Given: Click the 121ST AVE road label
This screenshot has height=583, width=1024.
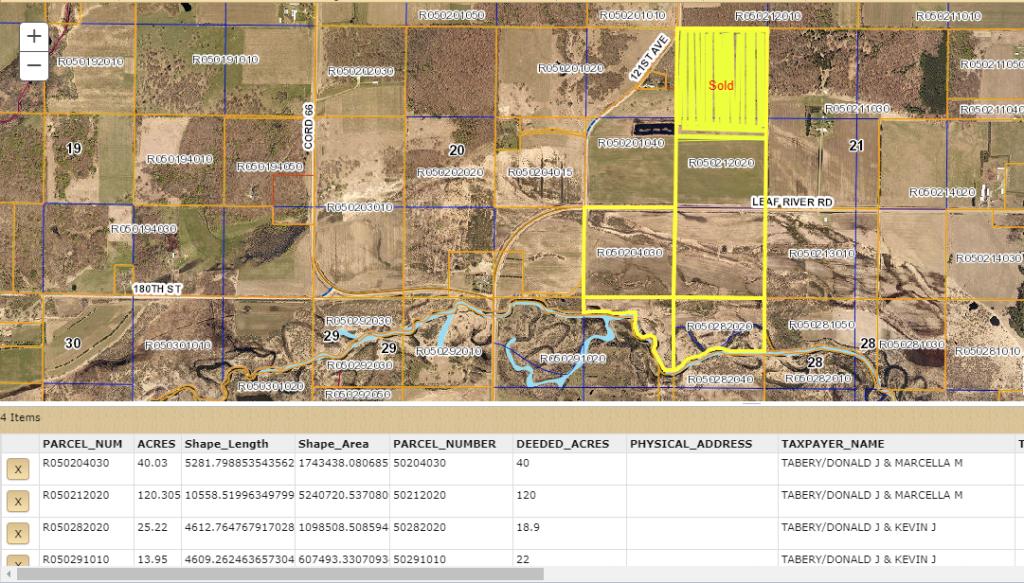Looking at the screenshot, I should 650,58.
